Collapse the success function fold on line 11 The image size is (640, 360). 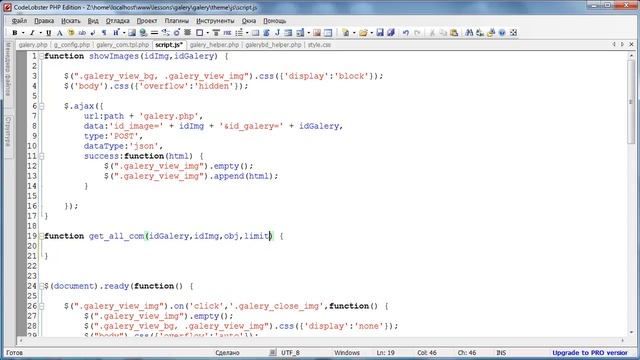pyautogui.click(x=41, y=156)
